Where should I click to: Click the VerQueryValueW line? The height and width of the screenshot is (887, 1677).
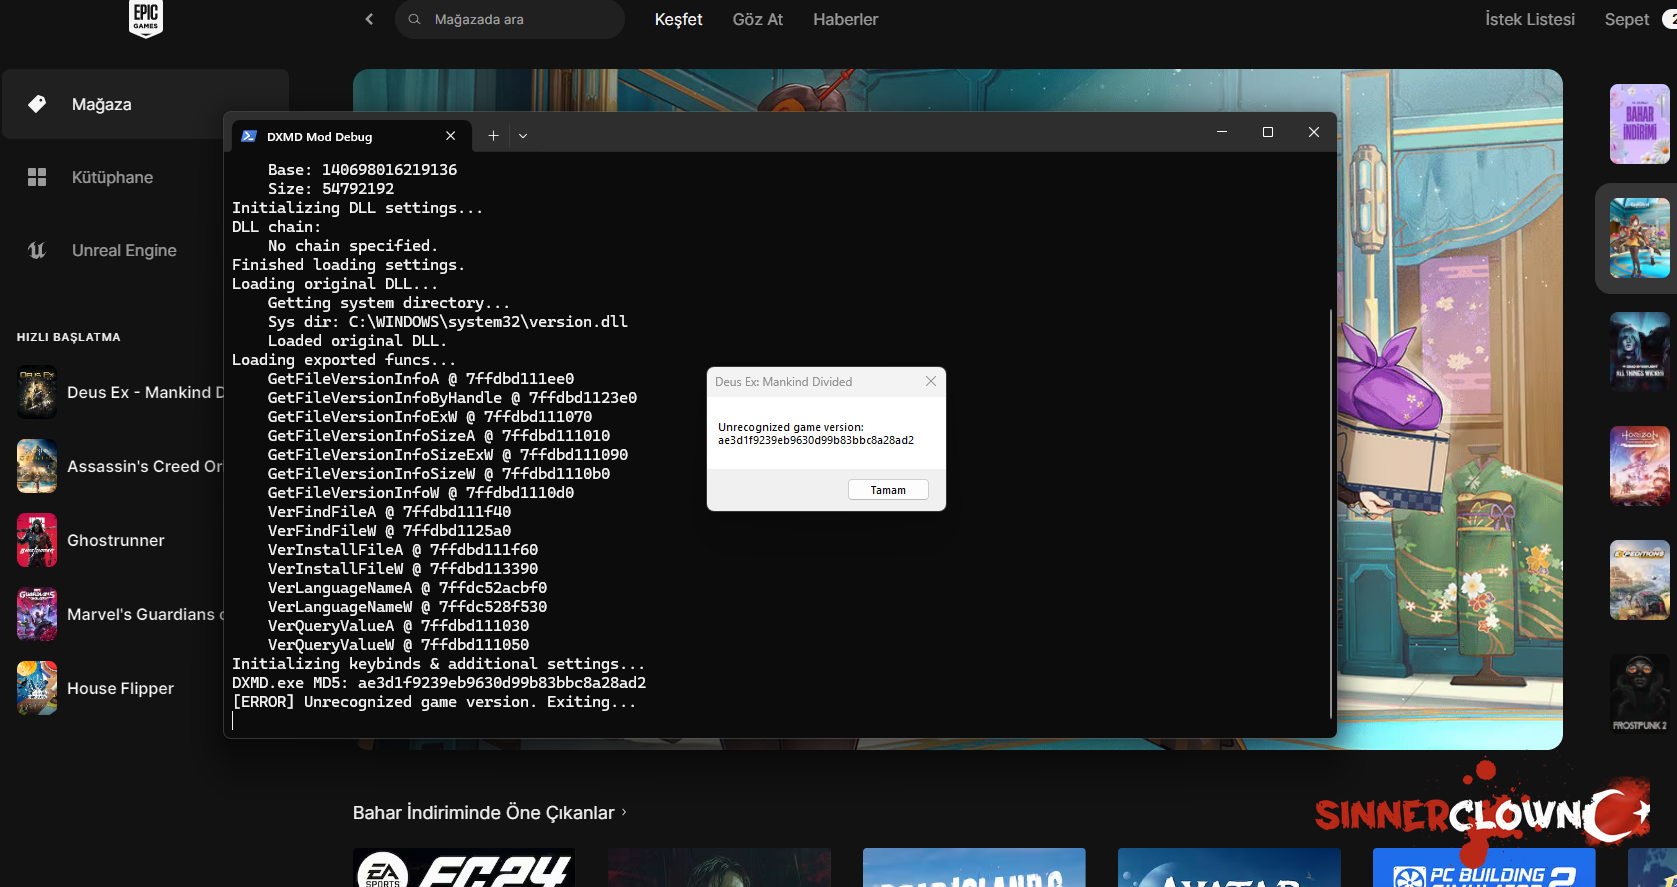tap(399, 645)
